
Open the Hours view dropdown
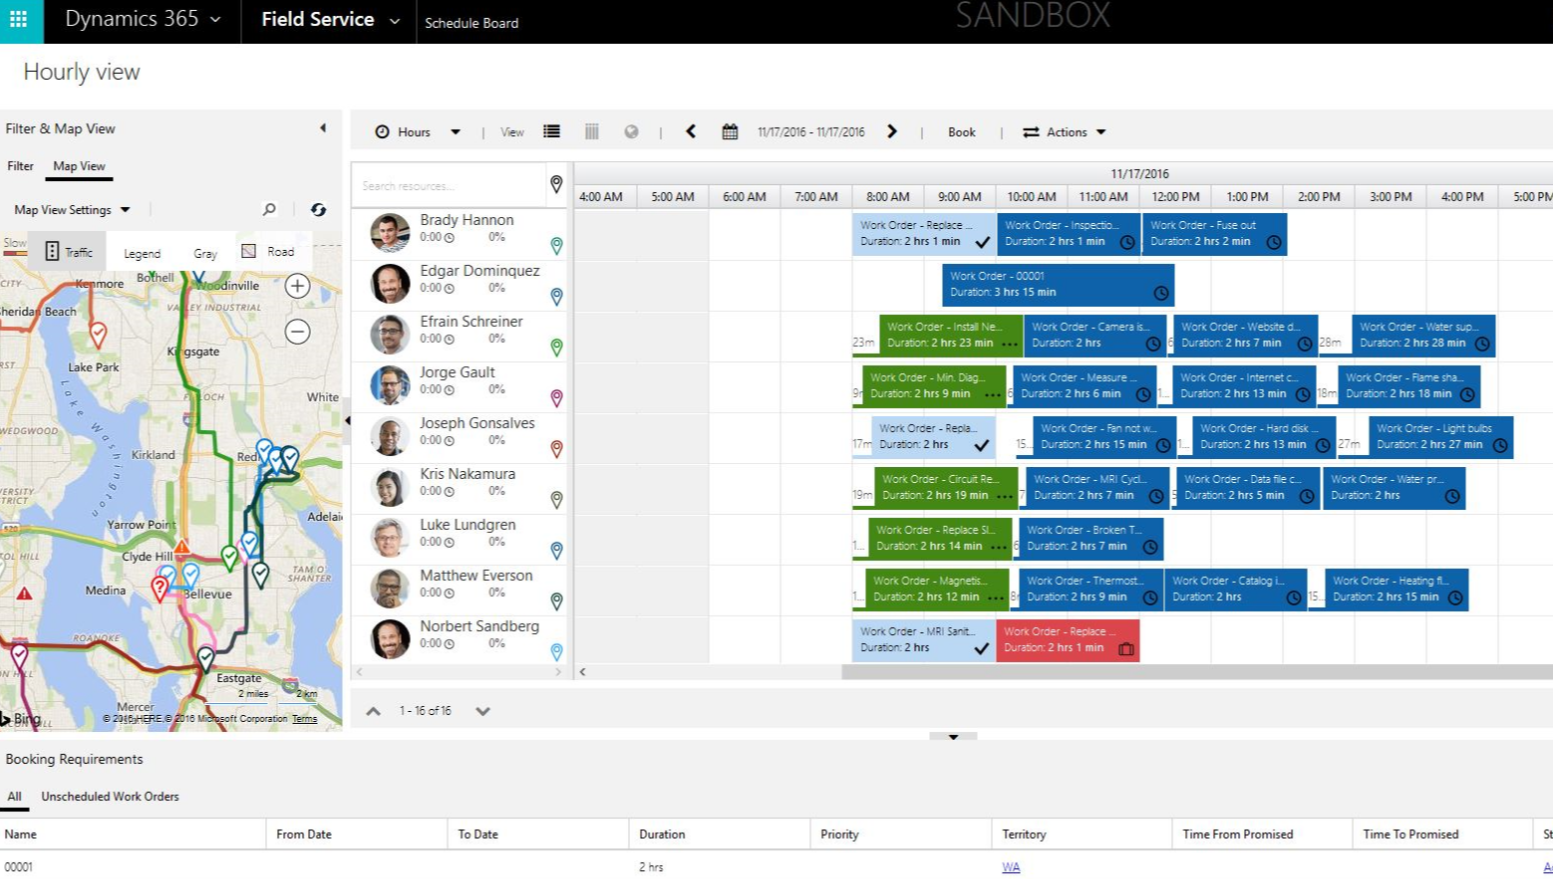417,132
